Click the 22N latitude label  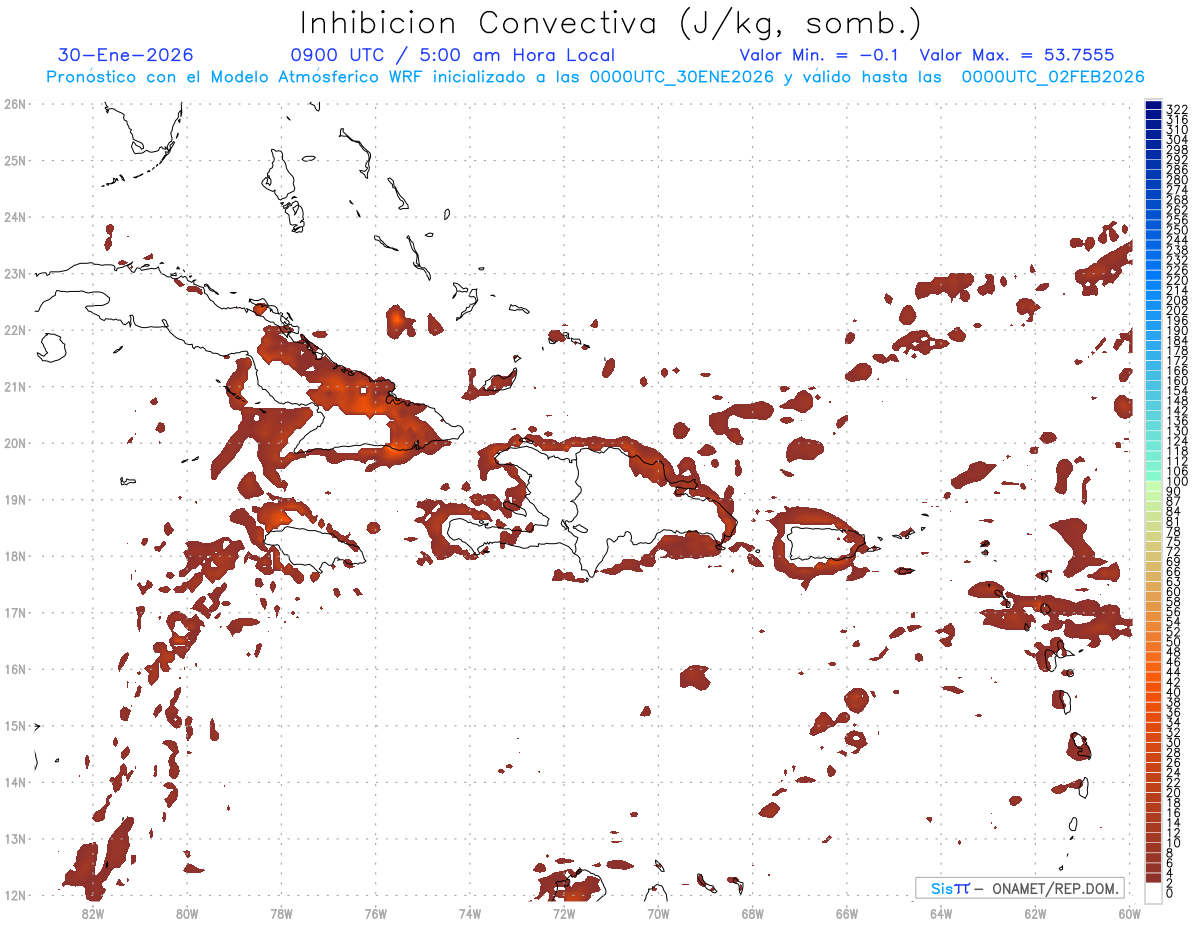point(15,329)
